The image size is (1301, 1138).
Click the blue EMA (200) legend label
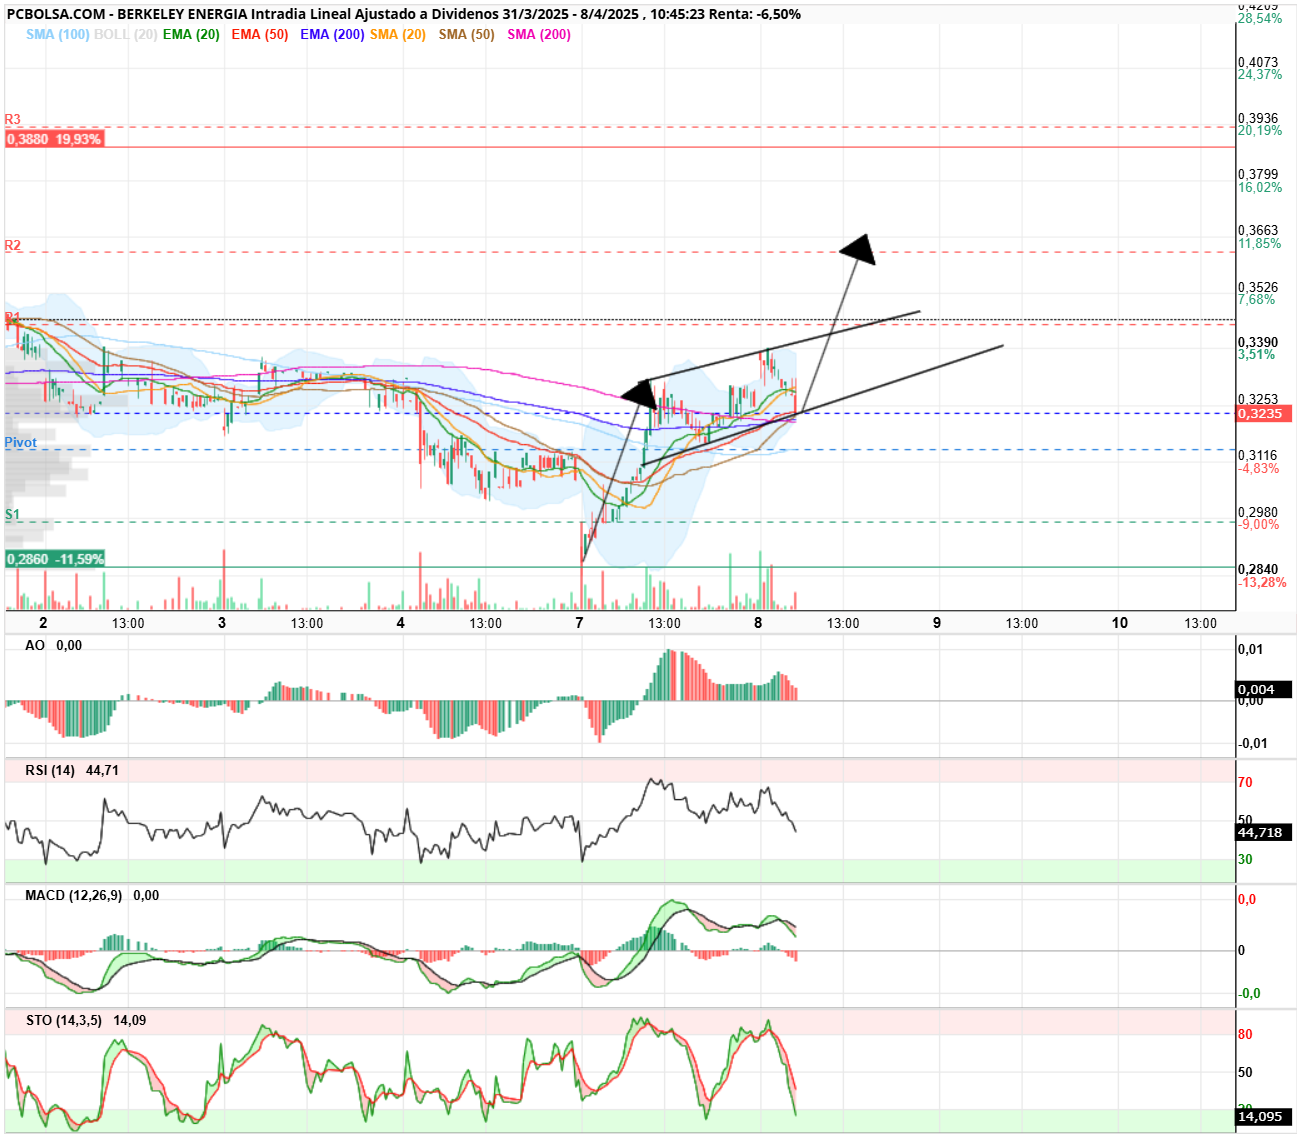tap(332, 34)
